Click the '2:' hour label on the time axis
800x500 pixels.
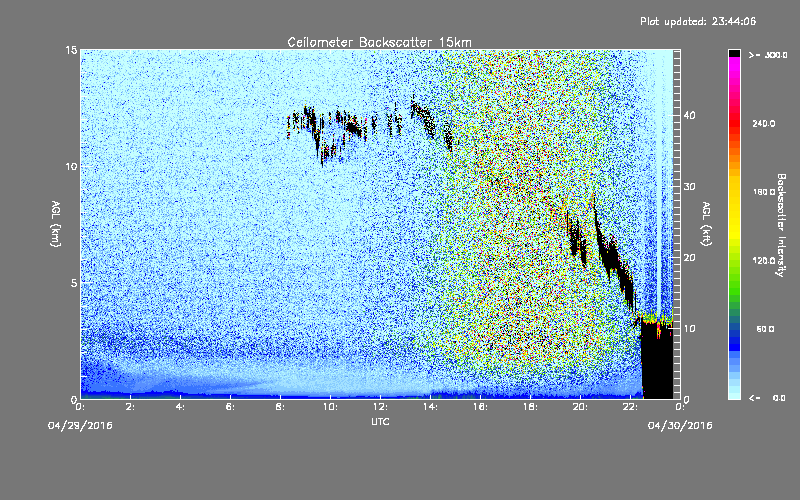[x=130, y=407]
